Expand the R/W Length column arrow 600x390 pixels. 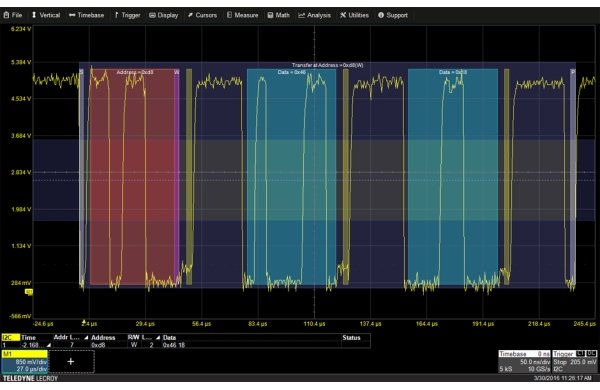point(158,338)
